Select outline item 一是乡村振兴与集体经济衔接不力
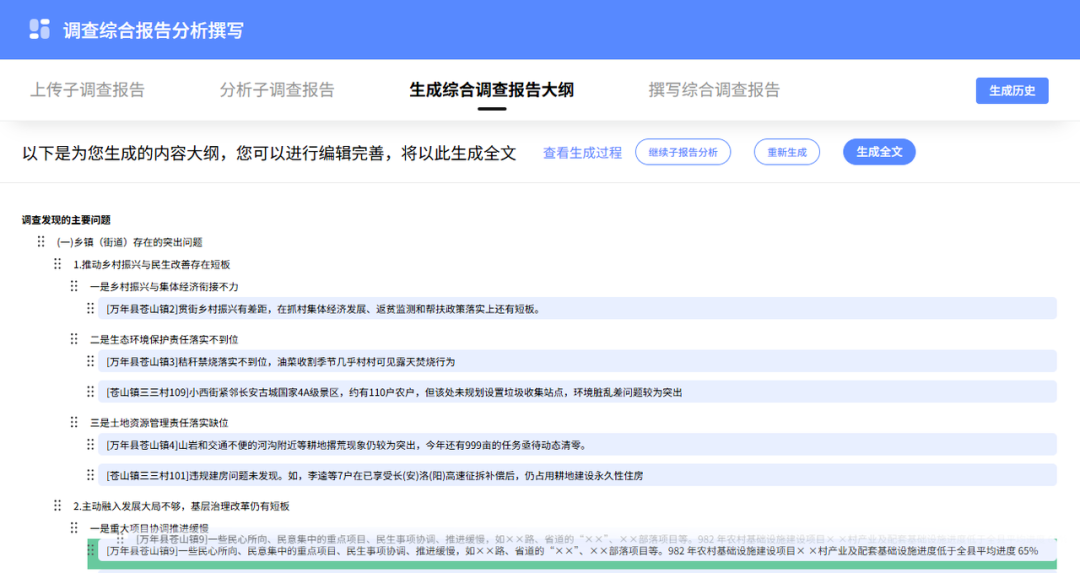Viewport: 1080px width, 573px height. click(164, 286)
